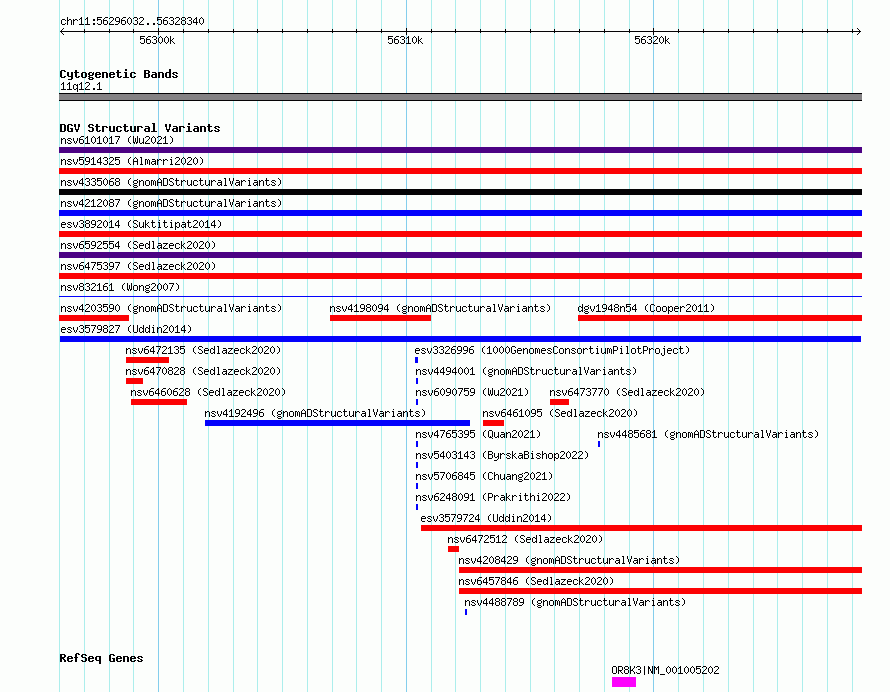Select the small red nsv6472512 variant bar
This screenshot has height=692, width=890.
point(453,549)
